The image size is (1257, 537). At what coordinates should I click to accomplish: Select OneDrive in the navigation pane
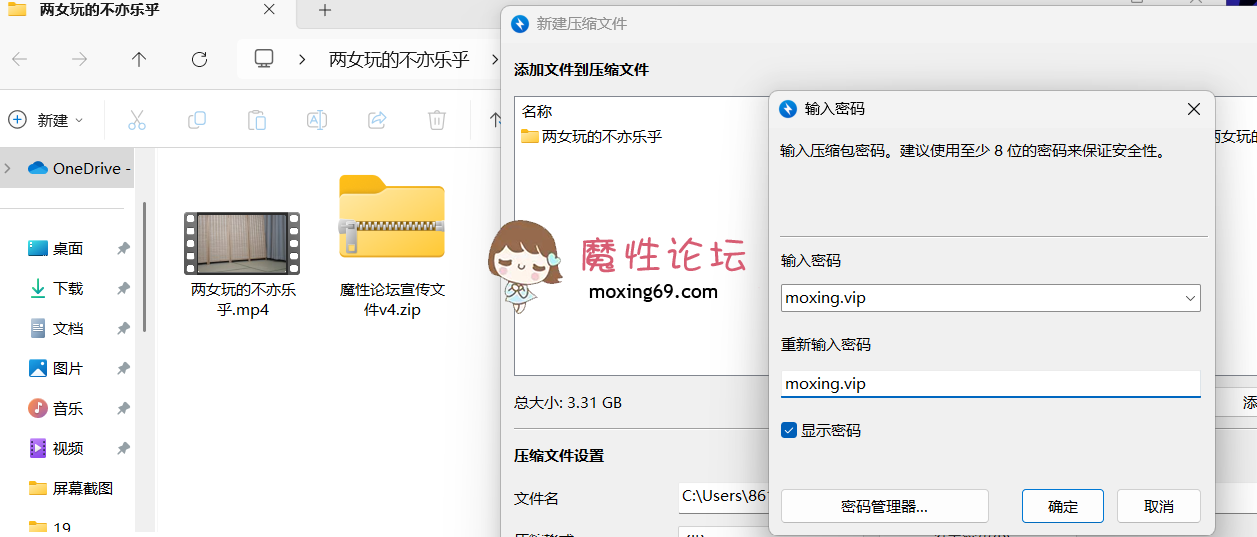(80, 168)
